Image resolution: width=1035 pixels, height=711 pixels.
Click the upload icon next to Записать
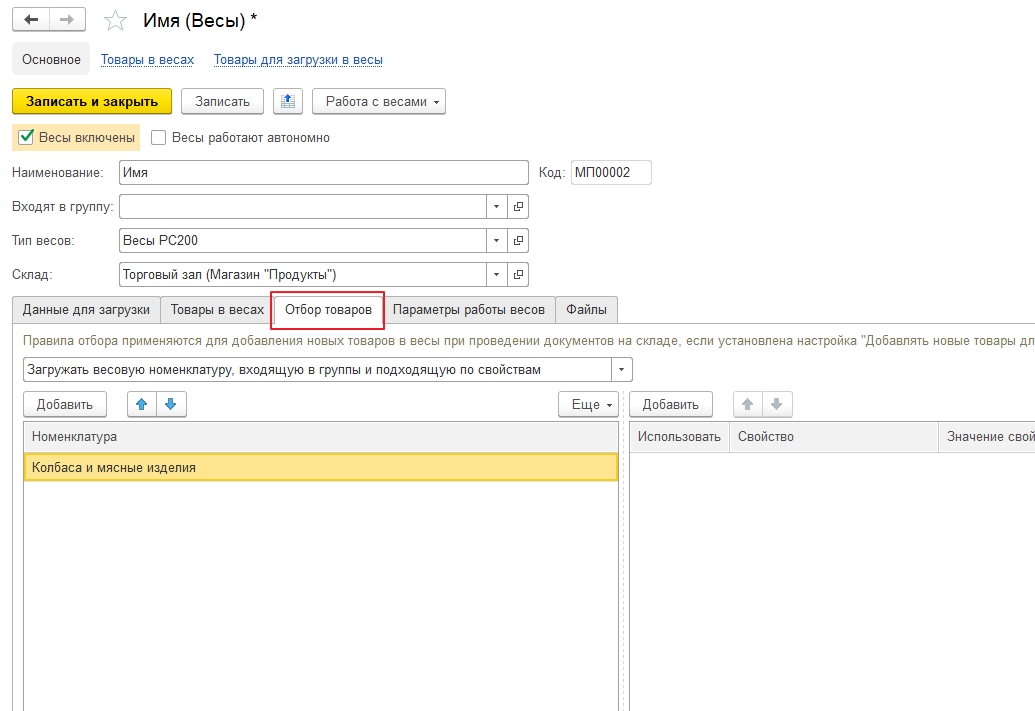click(288, 102)
